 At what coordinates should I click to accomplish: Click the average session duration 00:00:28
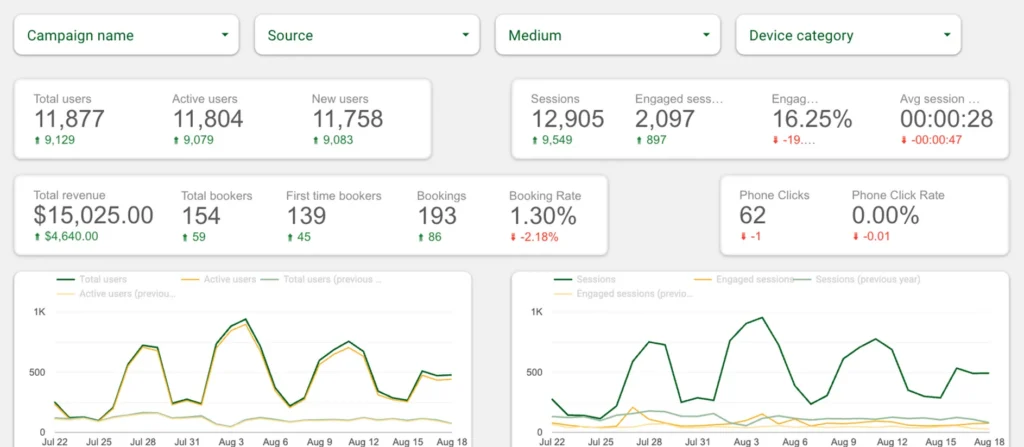pos(946,119)
